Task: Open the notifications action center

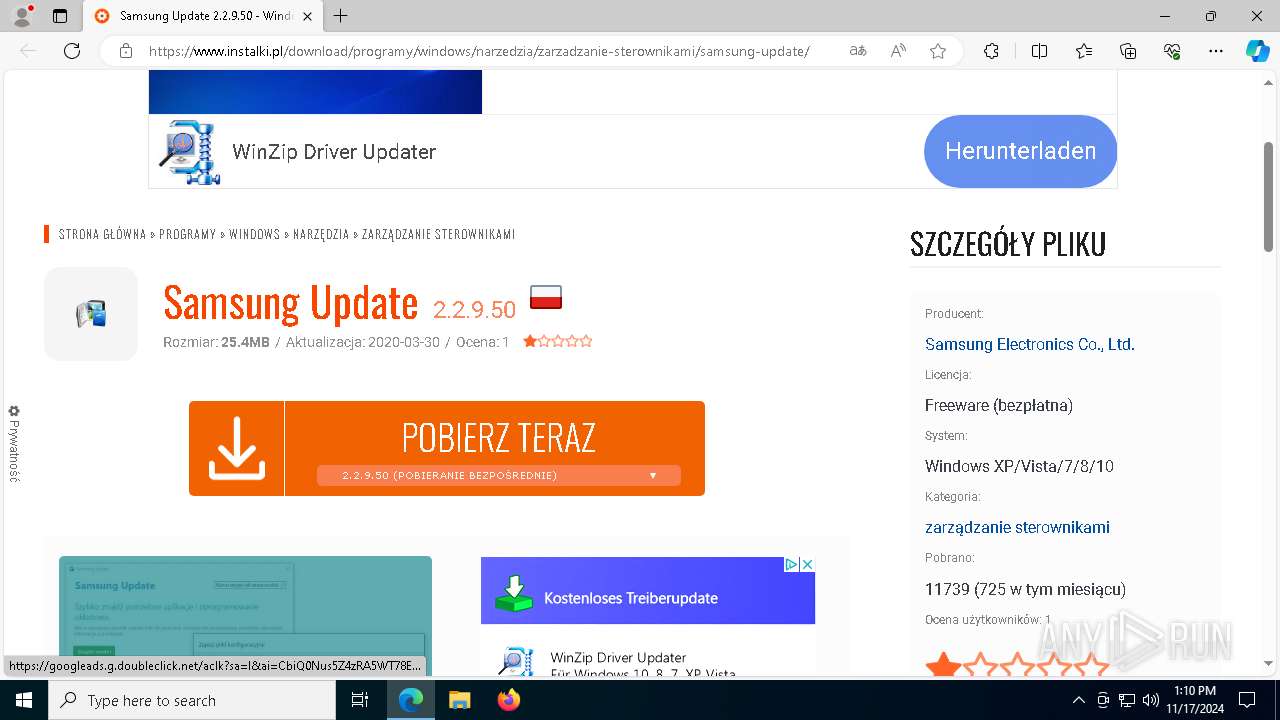Action: pos(1247,700)
